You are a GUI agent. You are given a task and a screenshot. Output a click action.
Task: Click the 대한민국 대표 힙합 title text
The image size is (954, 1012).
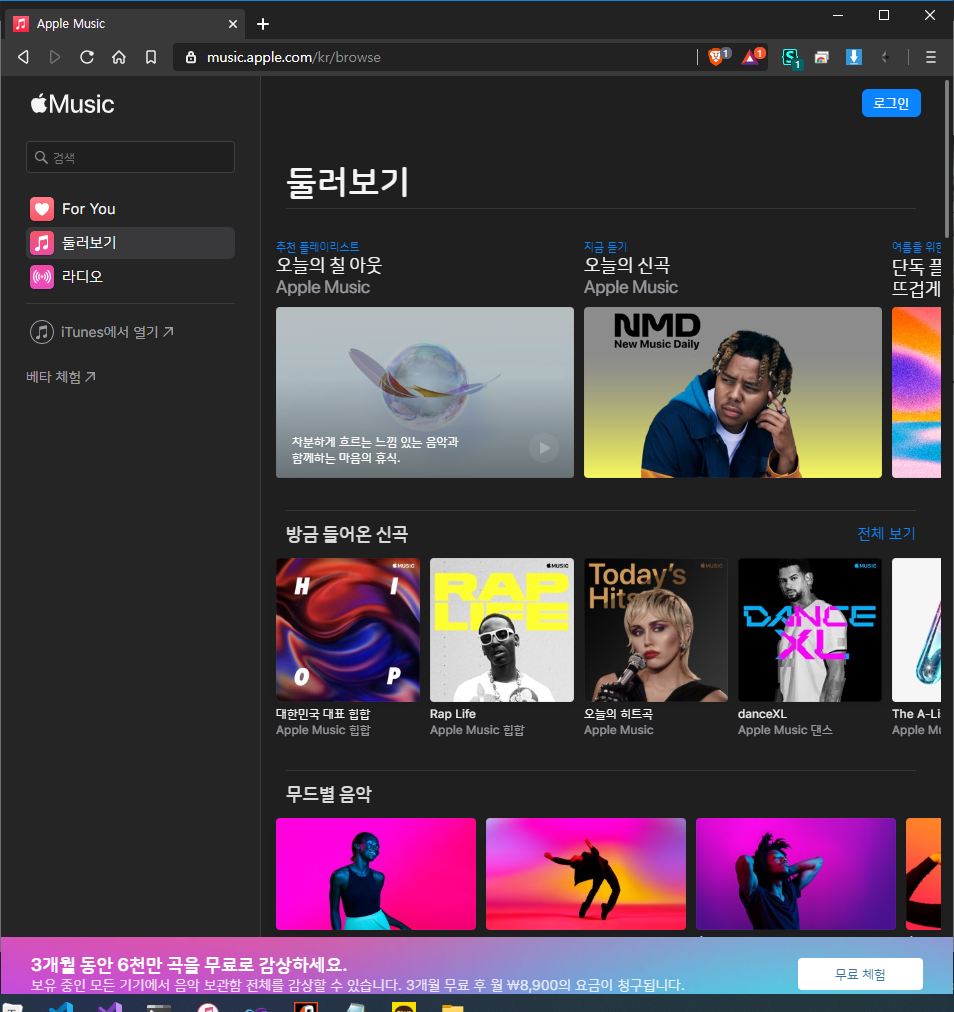tap(323, 714)
